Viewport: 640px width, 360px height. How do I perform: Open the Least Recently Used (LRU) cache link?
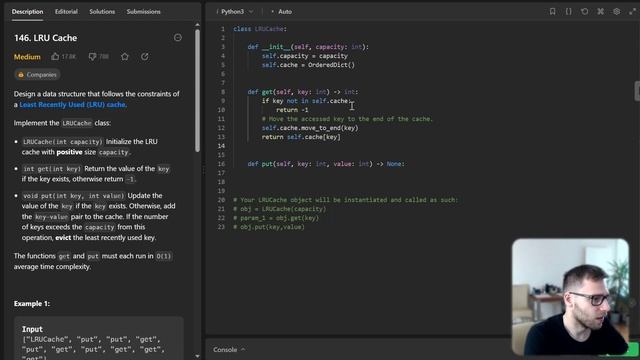73,104
